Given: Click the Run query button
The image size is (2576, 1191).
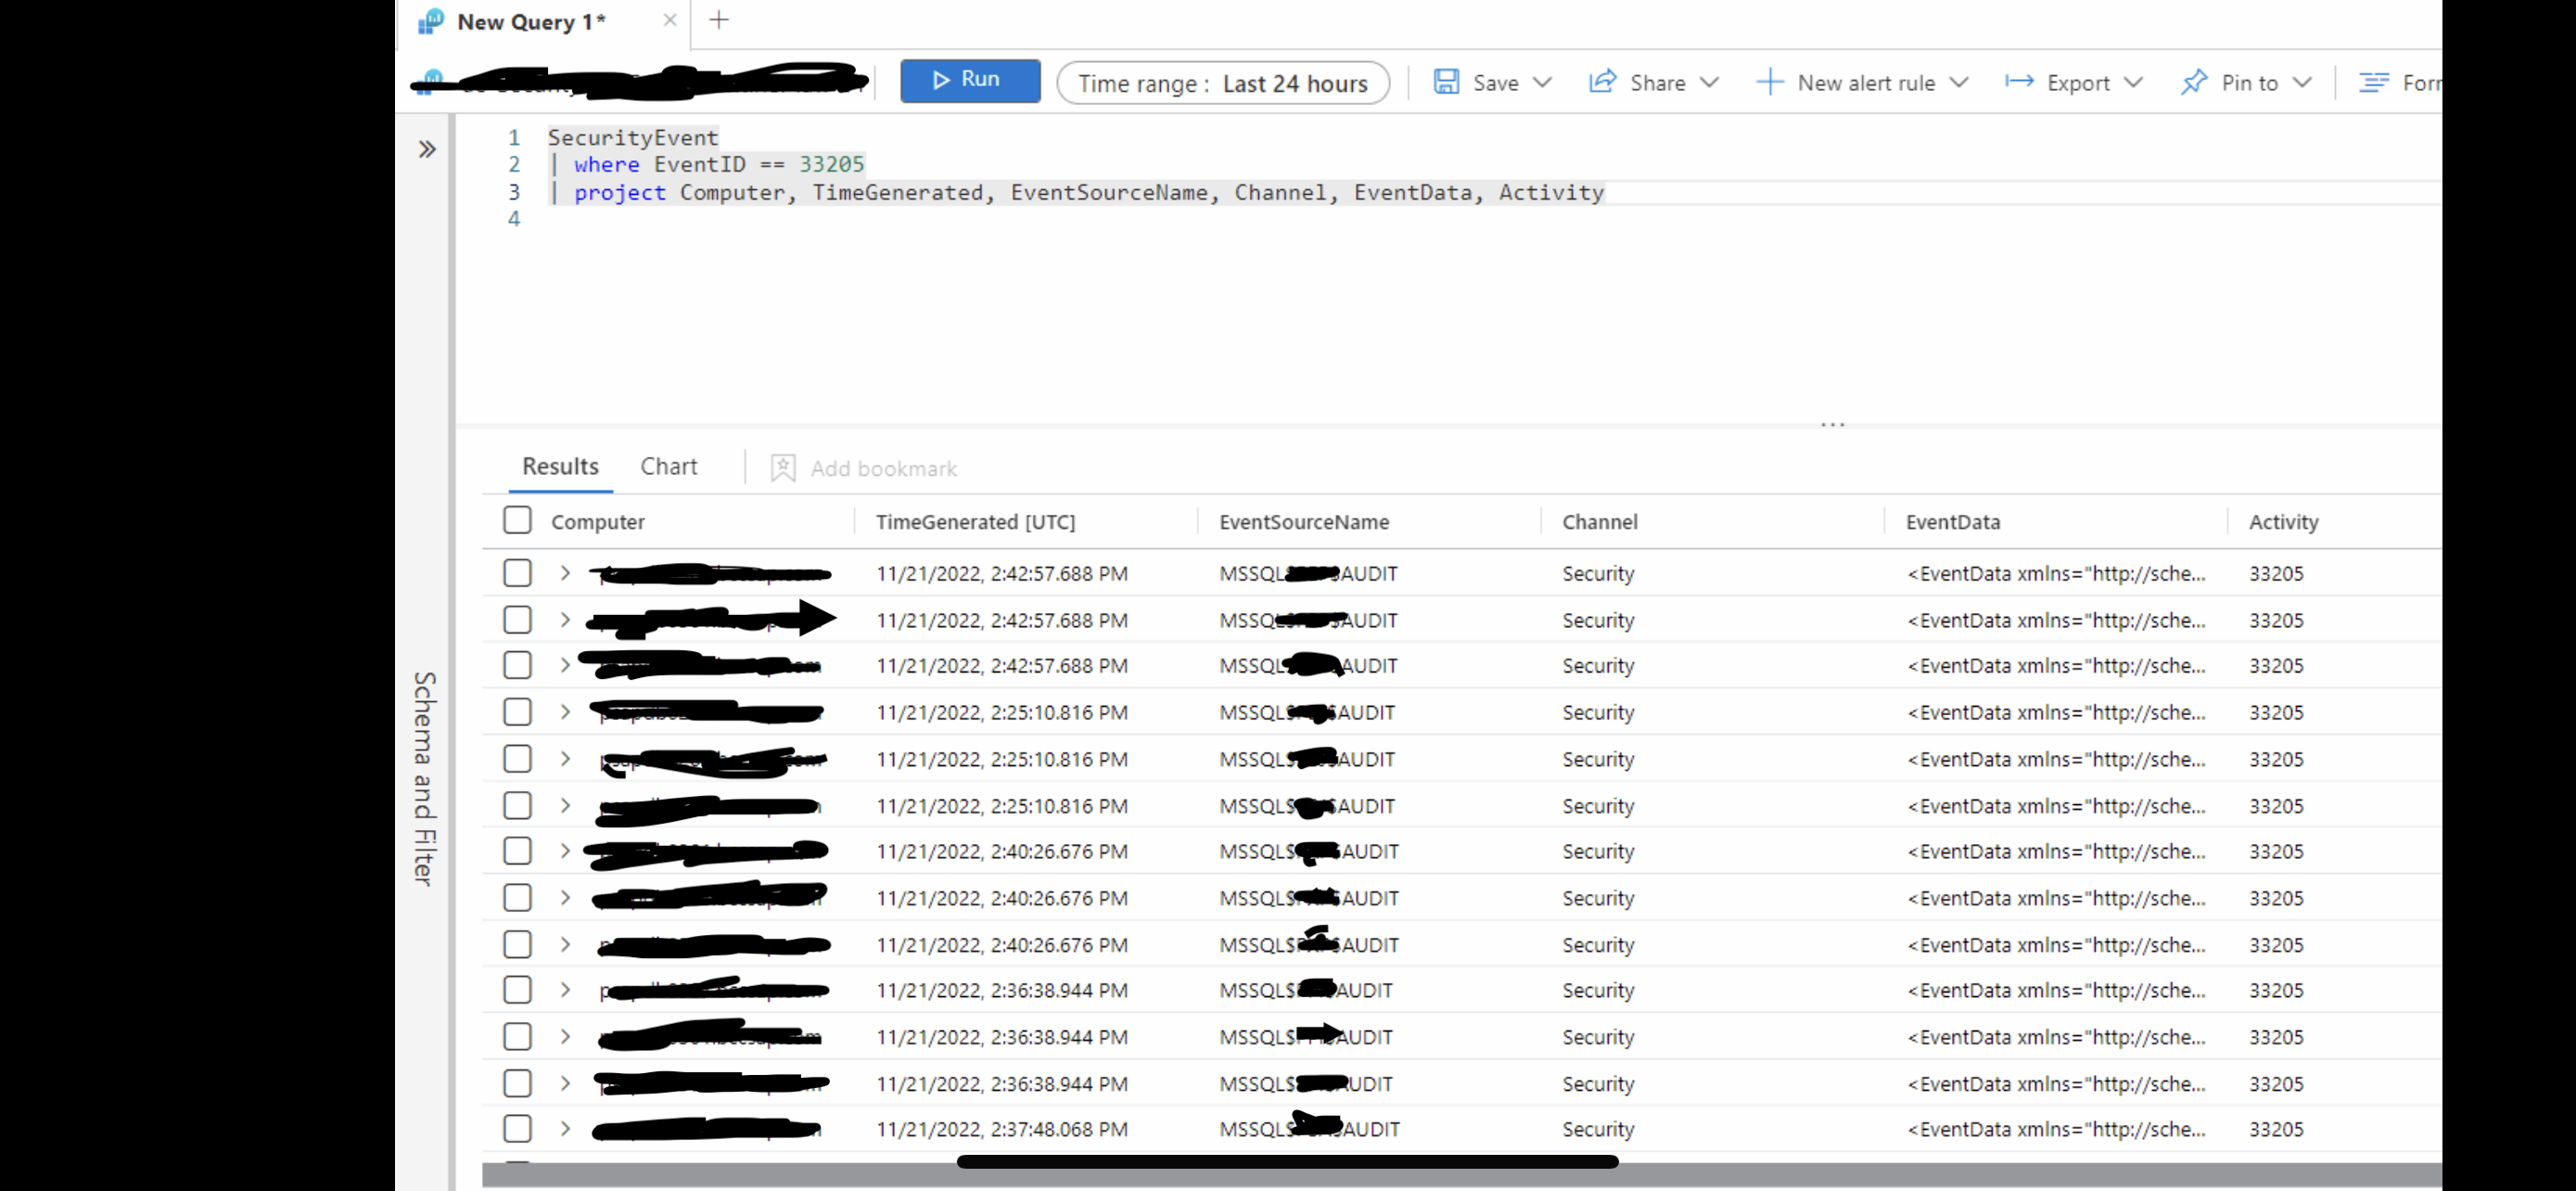Looking at the screenshot, I should [x=969, y=81].
